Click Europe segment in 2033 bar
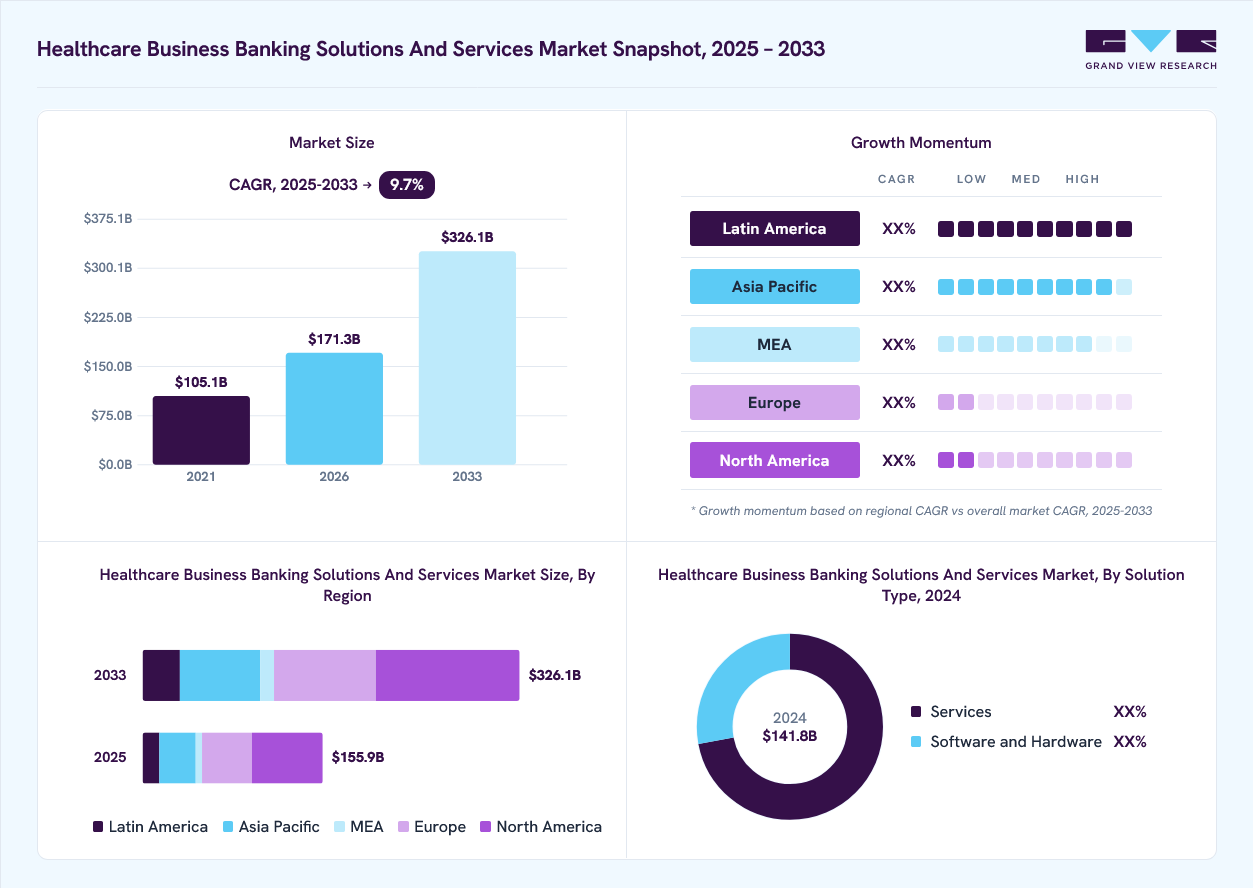1253x888 pixels. [x=325, y=675]
